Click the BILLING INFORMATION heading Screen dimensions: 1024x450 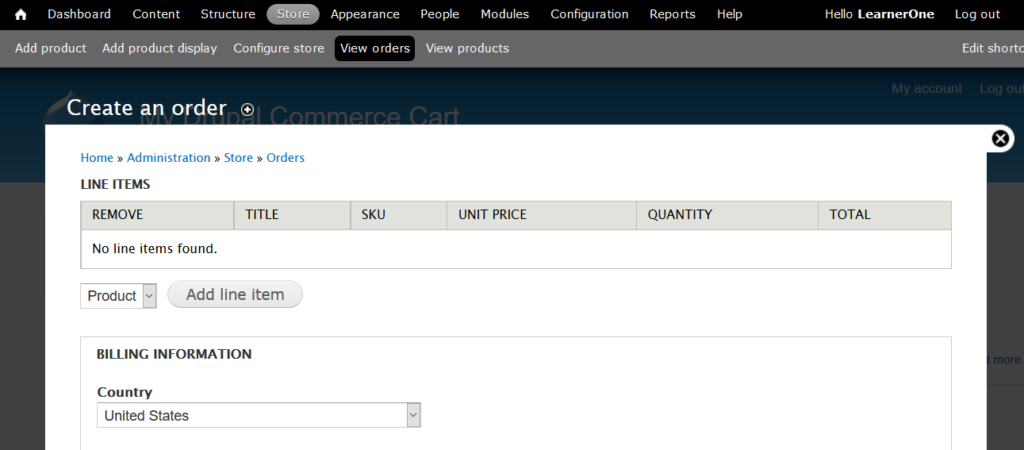174,354
